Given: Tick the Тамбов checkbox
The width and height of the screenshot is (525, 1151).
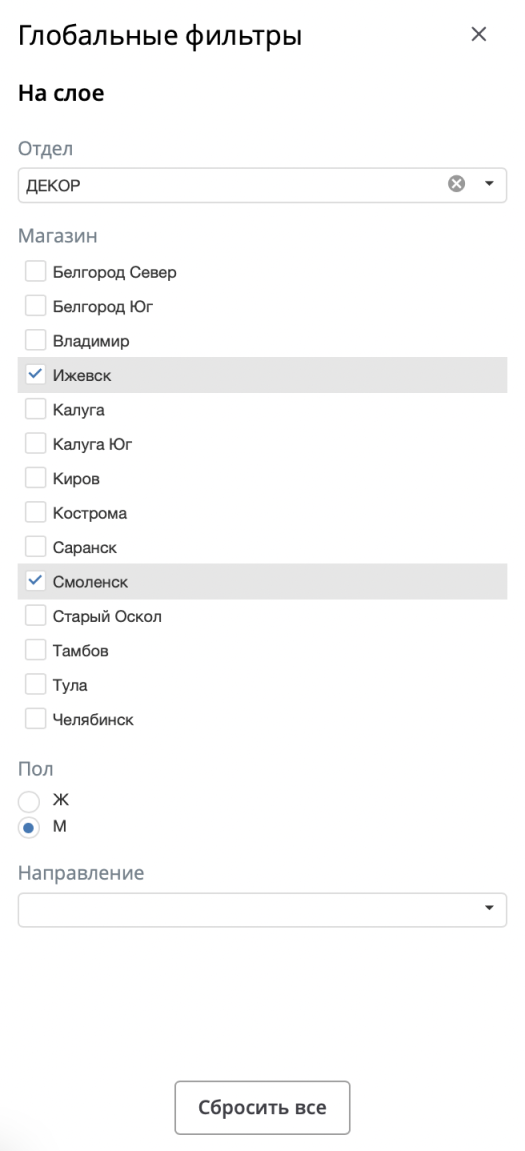Looking at the screenshot, I should 35,650.
